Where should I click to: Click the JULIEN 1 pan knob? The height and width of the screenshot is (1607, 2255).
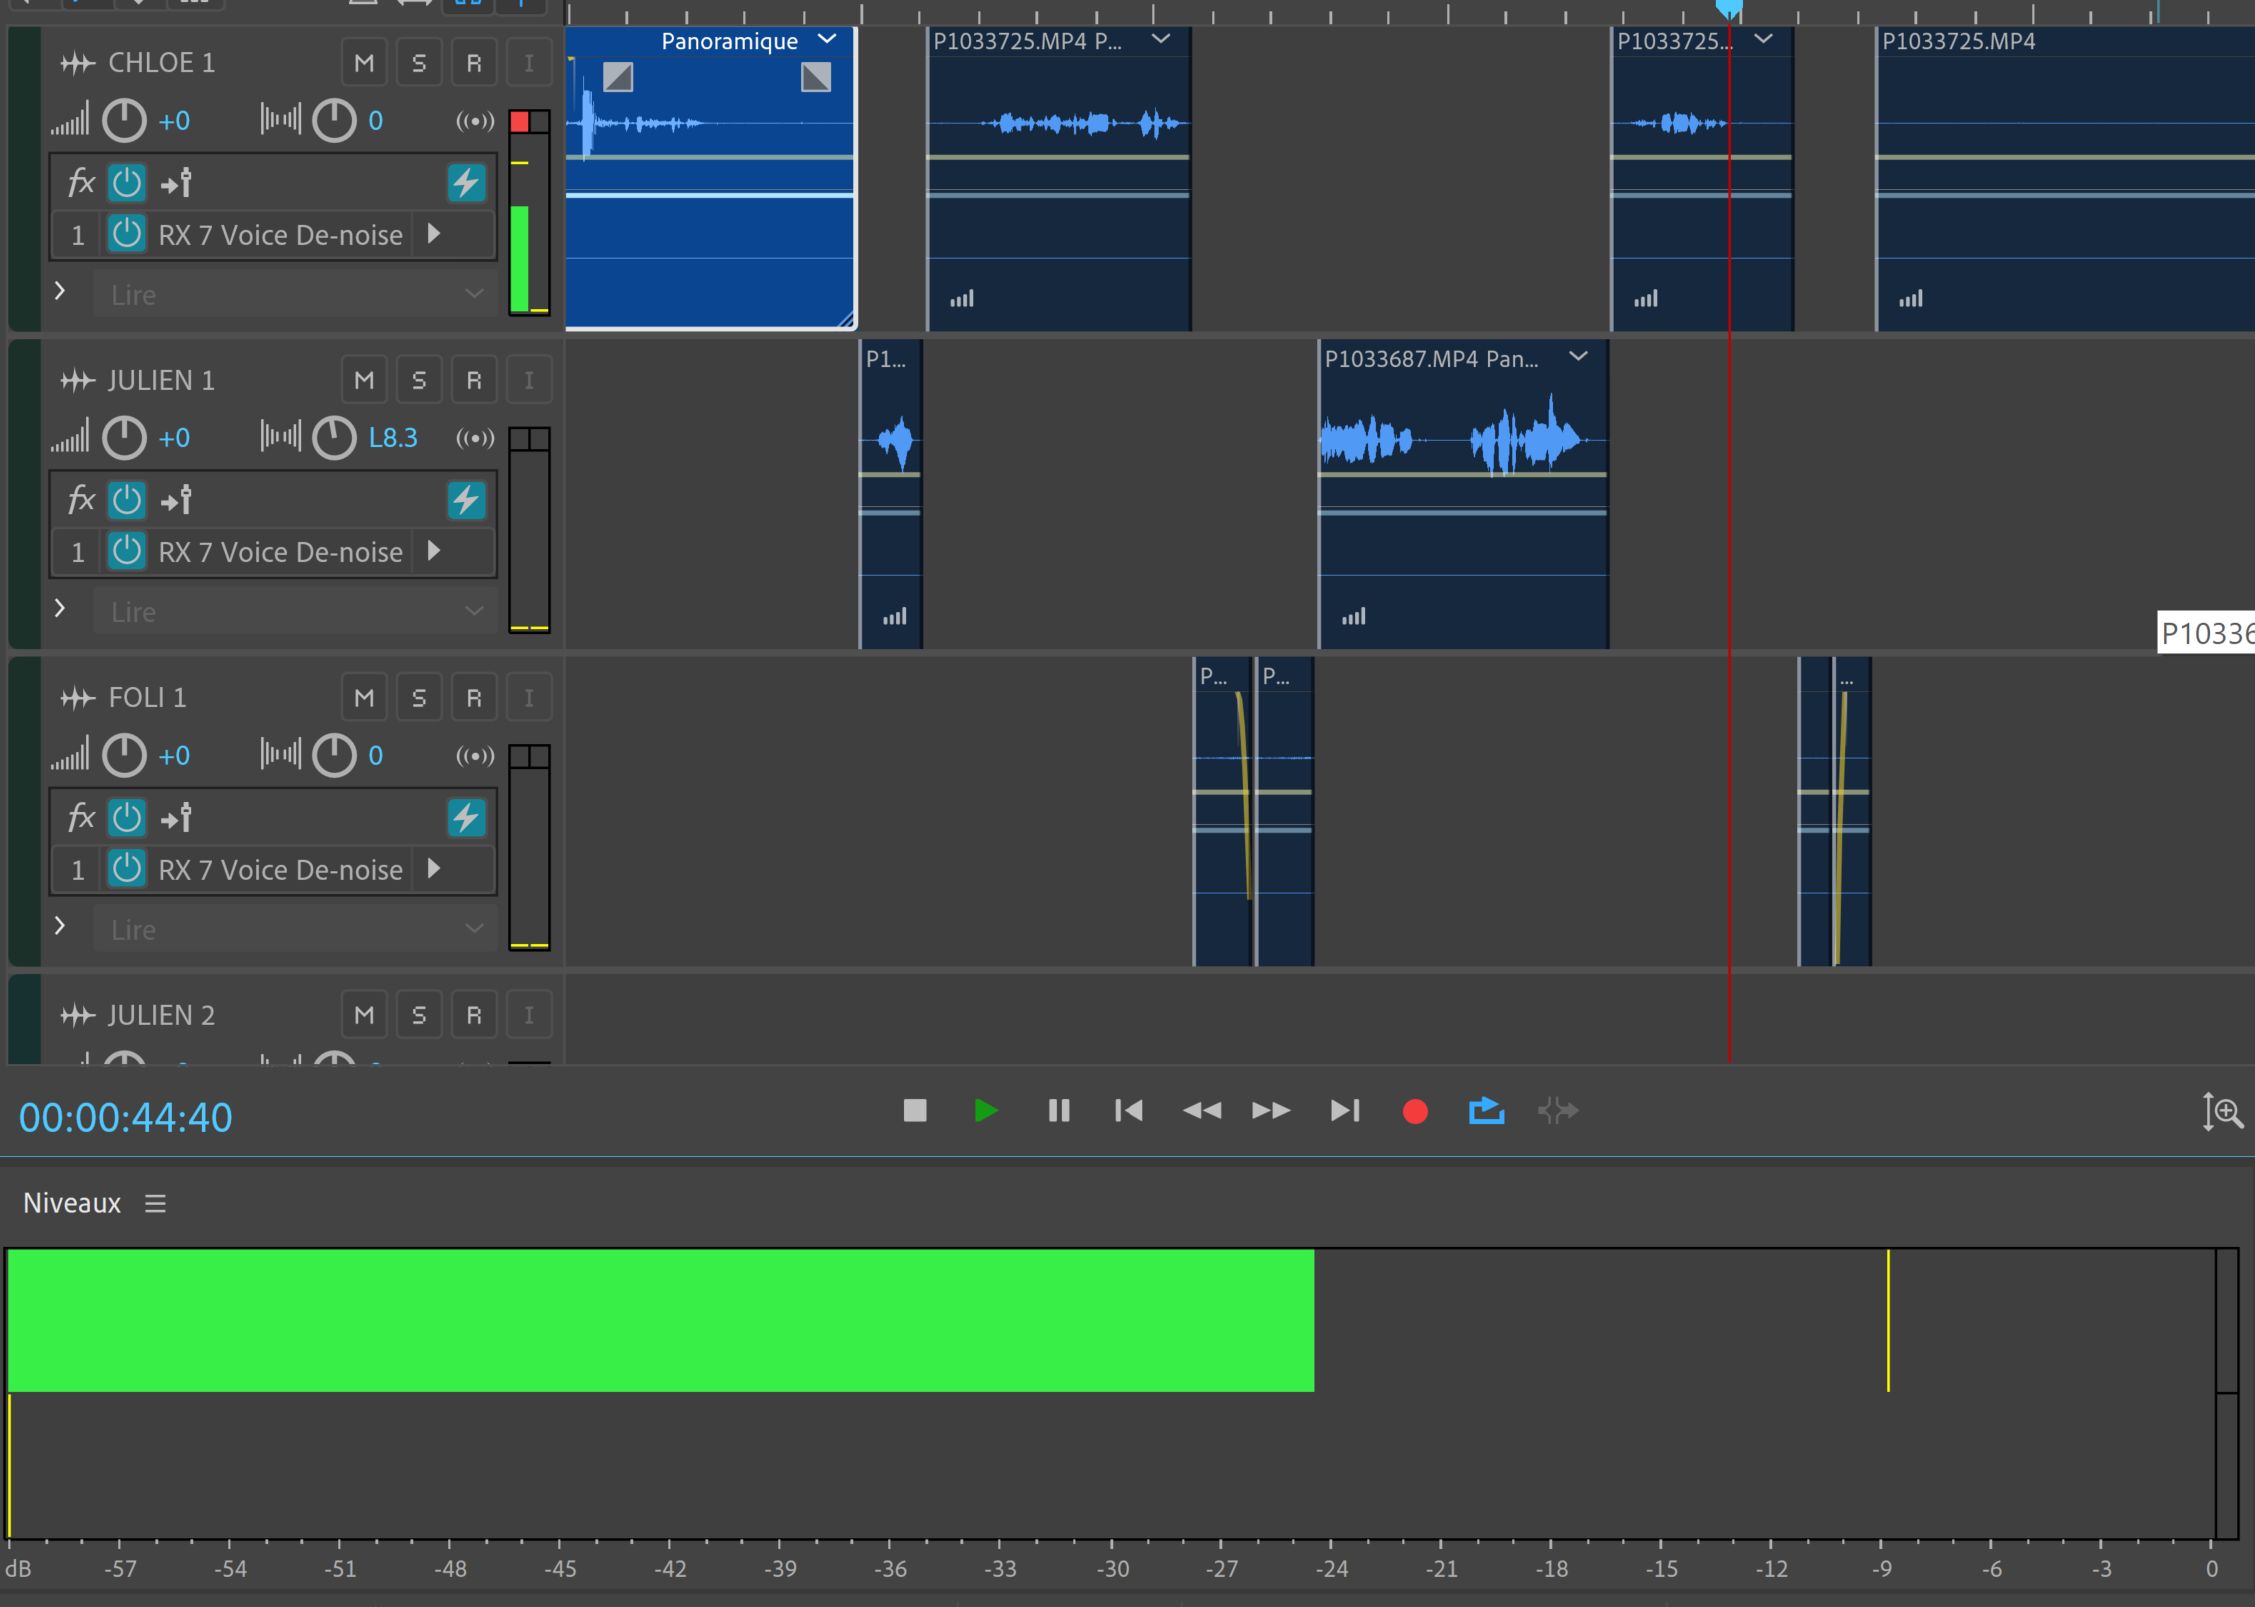334,438
